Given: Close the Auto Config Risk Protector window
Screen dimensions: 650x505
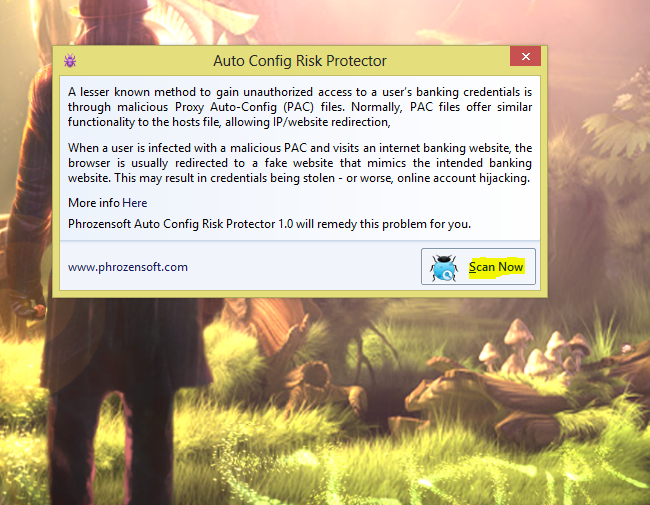Looking at the screenshot, I should (525, 56).
